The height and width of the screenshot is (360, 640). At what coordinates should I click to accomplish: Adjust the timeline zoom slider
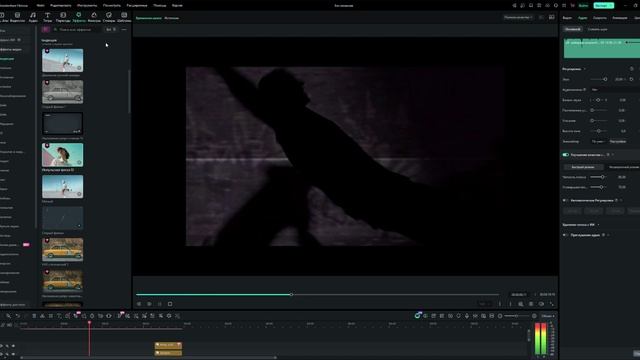(x=517, y=316)
